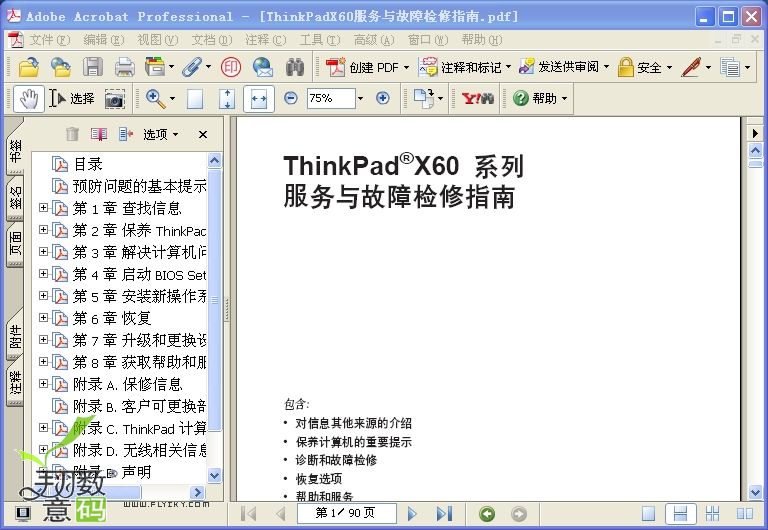Click the Yahoo search toolbar icon
Viewport: 768px width, 530px height.
pyautogui.click(x=478, y=98)
